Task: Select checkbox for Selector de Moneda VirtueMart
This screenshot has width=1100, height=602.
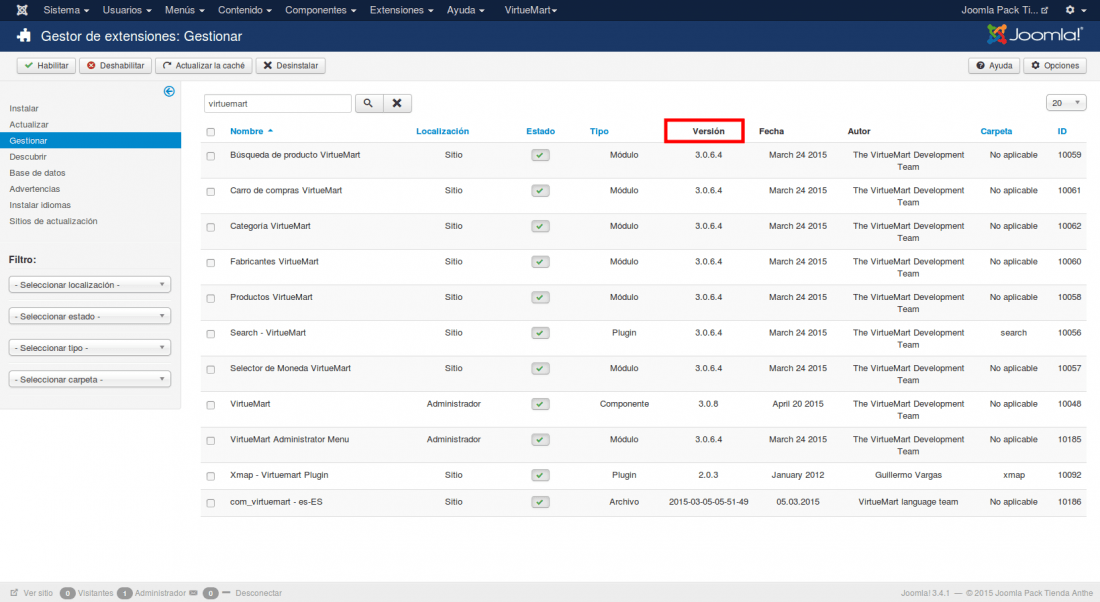Action: coord(210,369)
